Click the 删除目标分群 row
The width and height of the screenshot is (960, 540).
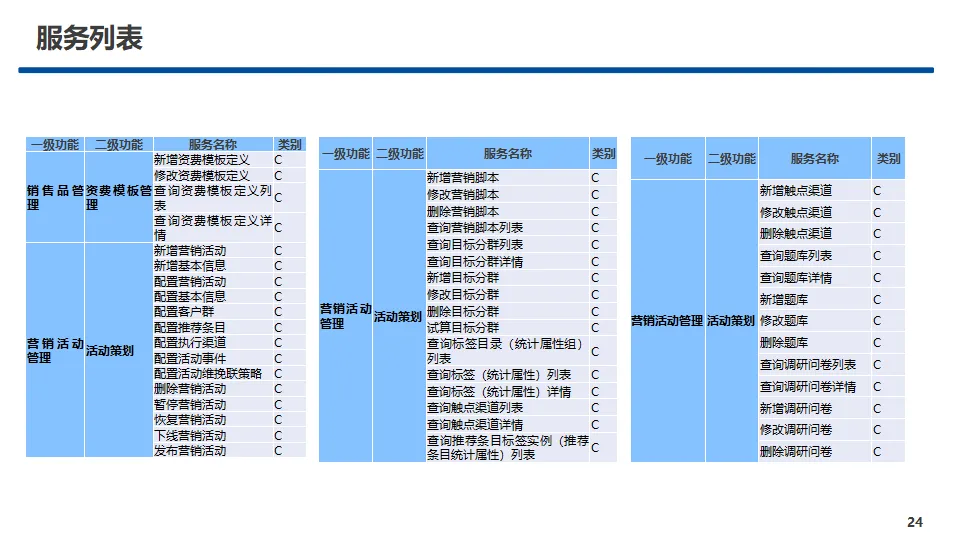click(x=508, y=311)
